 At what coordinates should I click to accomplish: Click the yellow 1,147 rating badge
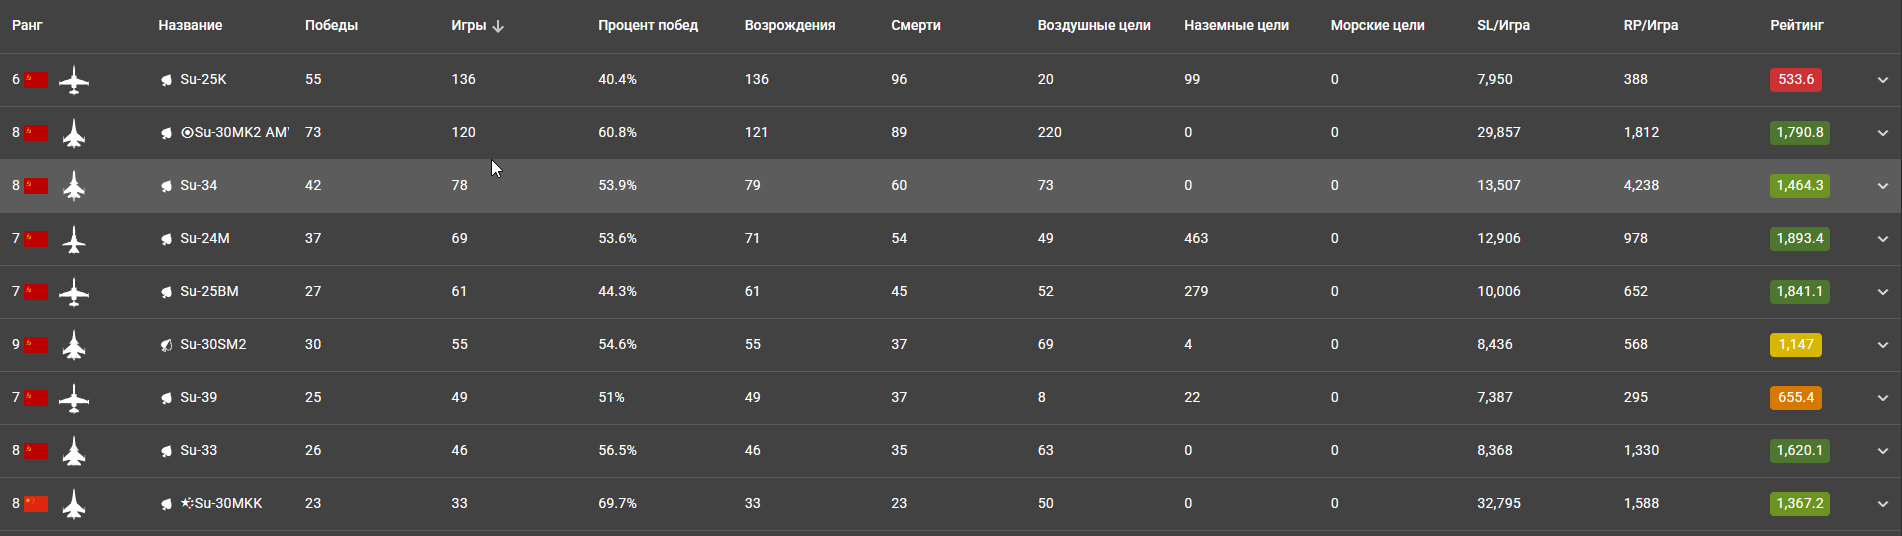coord(1795,345)
